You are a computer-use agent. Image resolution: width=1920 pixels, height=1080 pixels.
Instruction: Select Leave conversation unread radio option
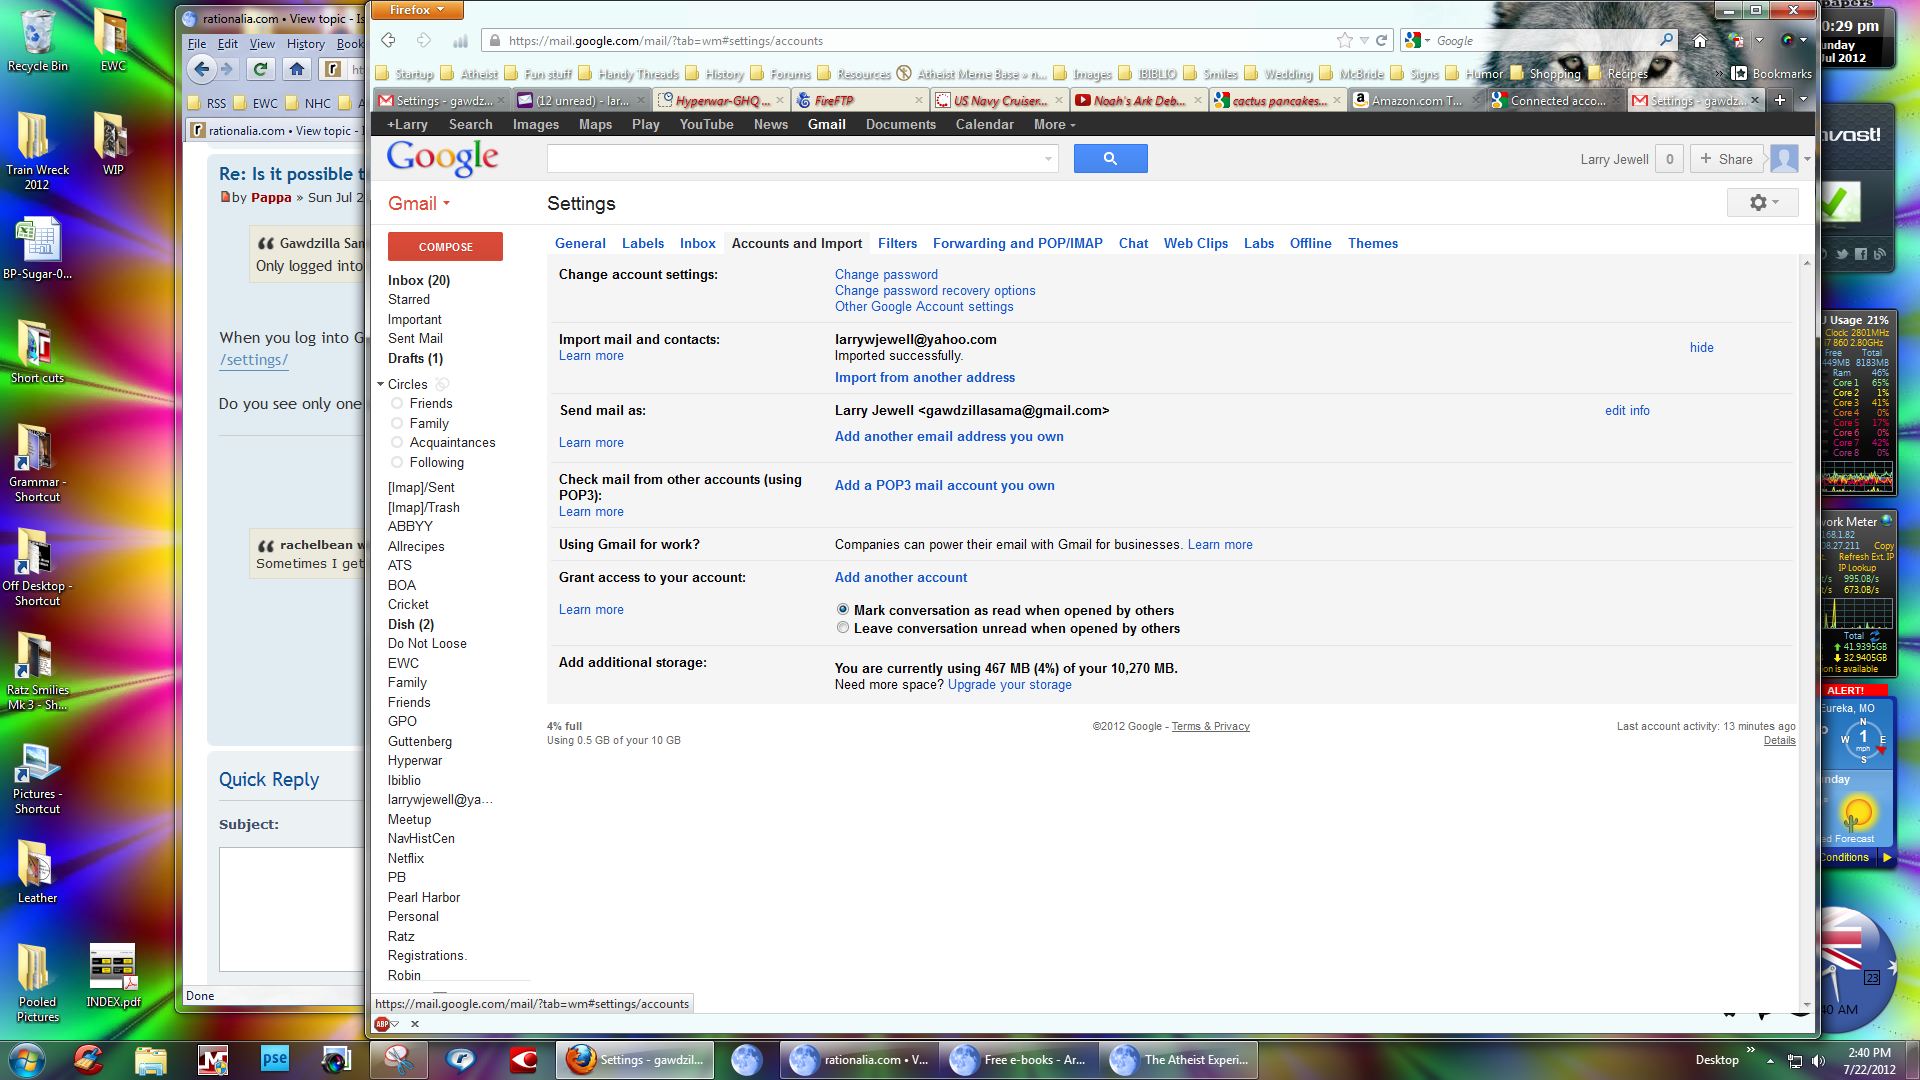click(843, 628)
